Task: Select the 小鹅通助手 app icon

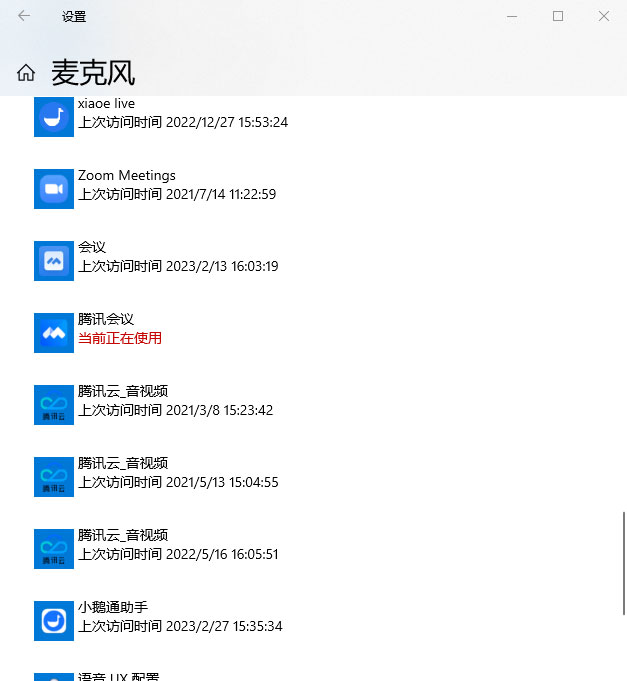Action: (54, 621)
